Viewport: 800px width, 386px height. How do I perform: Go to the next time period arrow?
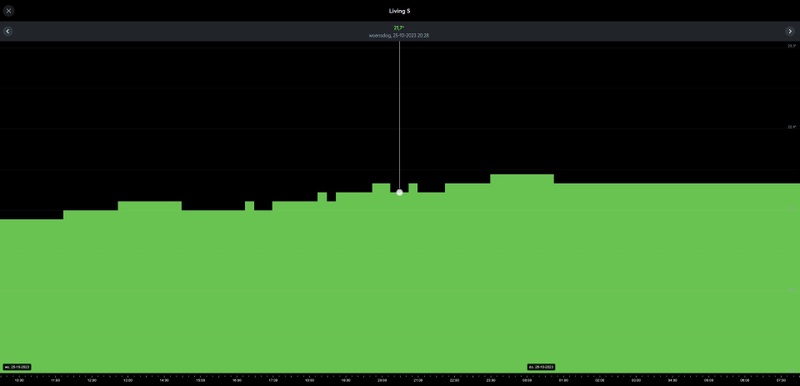[790, 32]
